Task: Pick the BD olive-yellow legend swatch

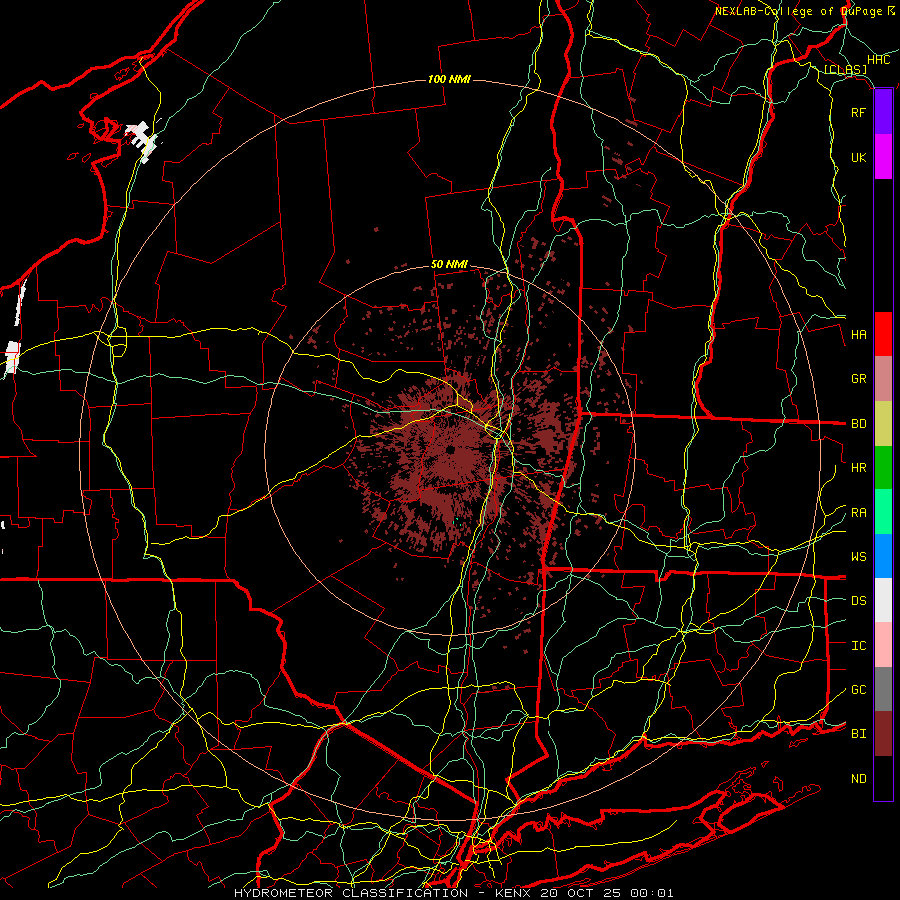Action: pyautogui.click(x=883, y=424)
